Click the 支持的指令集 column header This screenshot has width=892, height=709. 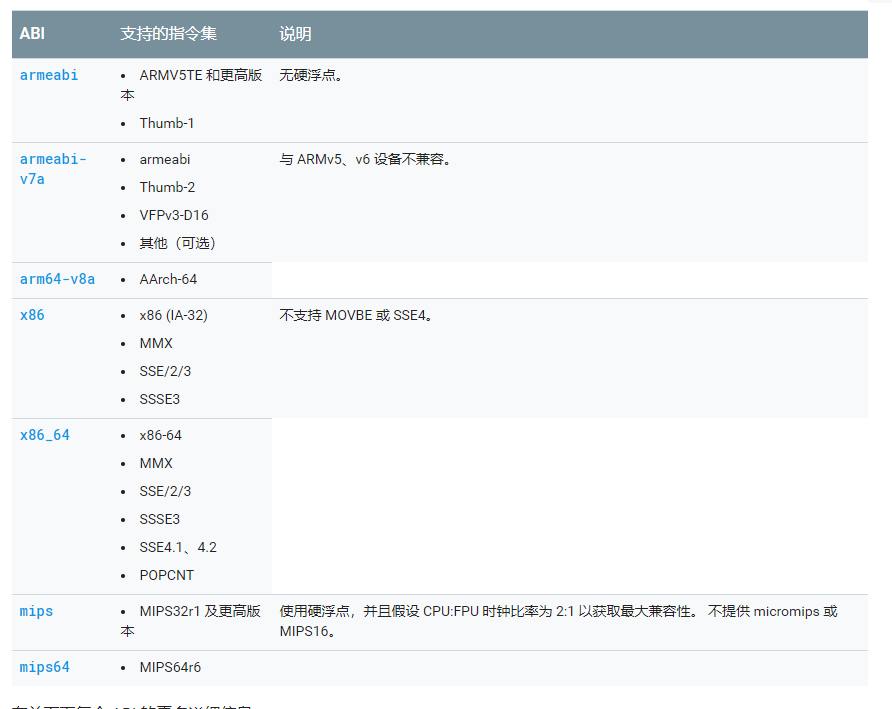pos(168,34)
